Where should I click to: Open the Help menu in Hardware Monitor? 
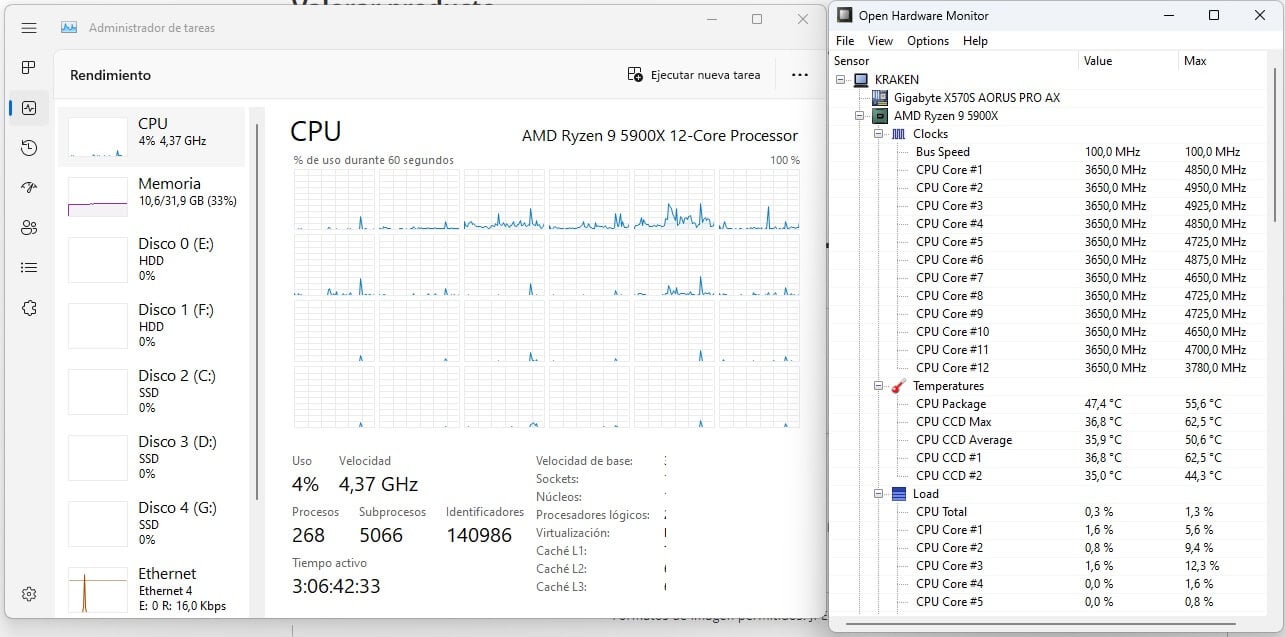coord(975,41)
